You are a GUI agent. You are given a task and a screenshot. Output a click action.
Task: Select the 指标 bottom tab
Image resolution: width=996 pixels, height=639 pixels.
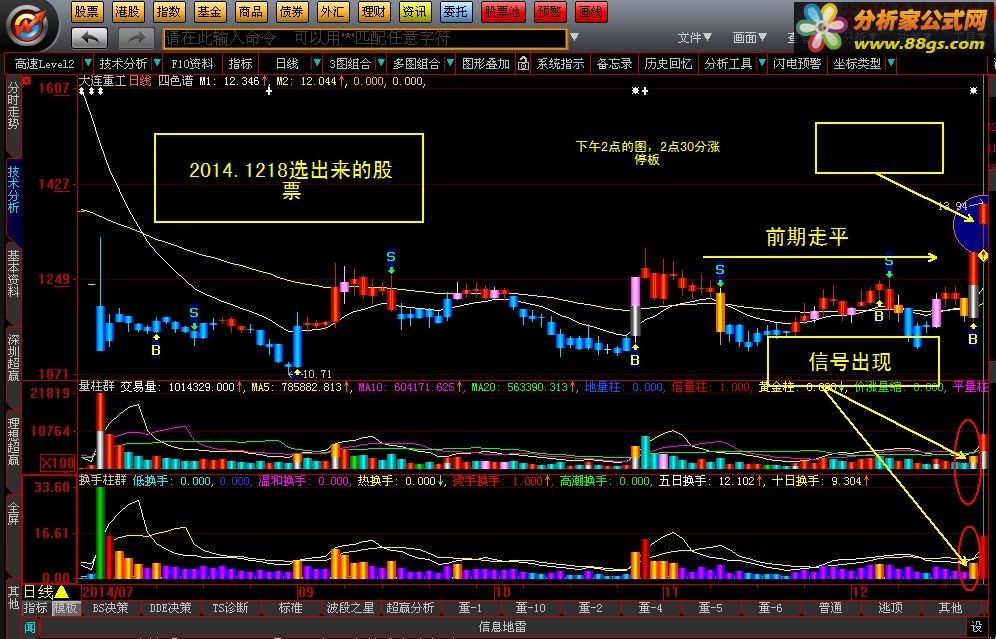(36, 608)
